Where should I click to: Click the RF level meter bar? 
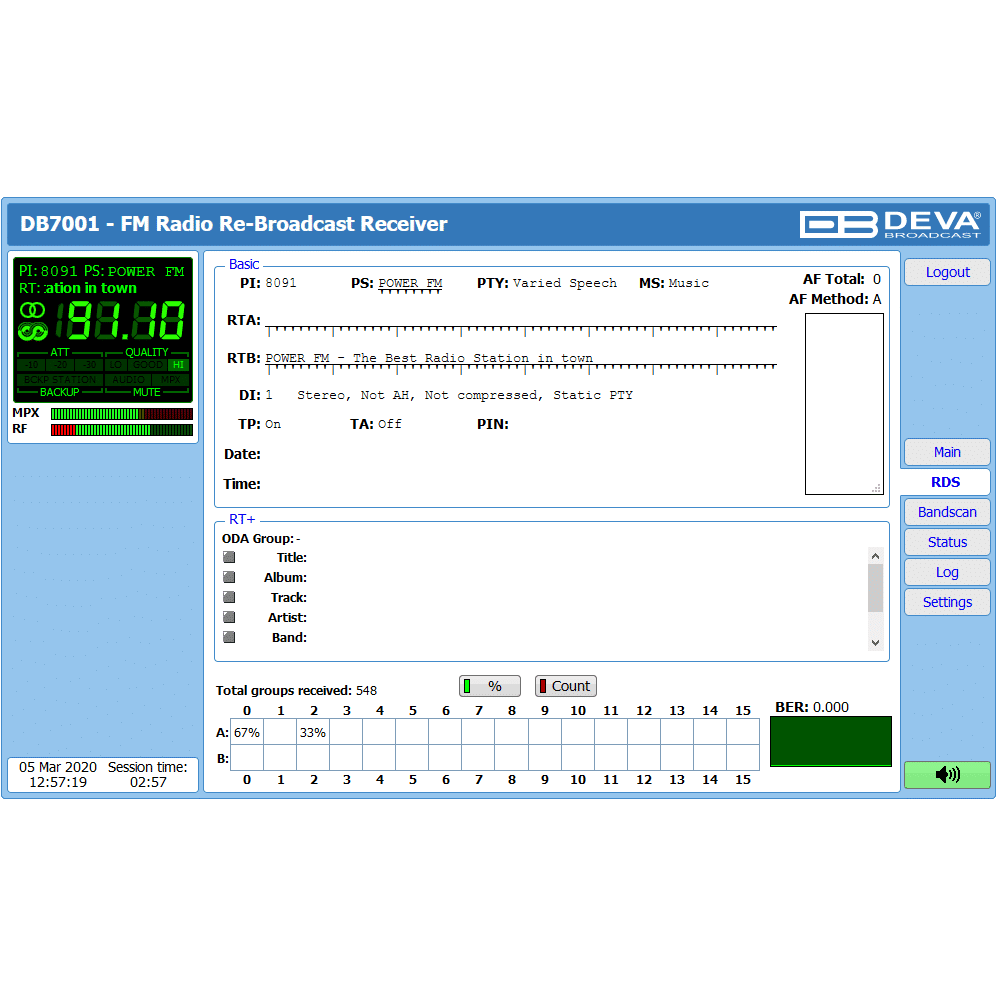(121, 430)
